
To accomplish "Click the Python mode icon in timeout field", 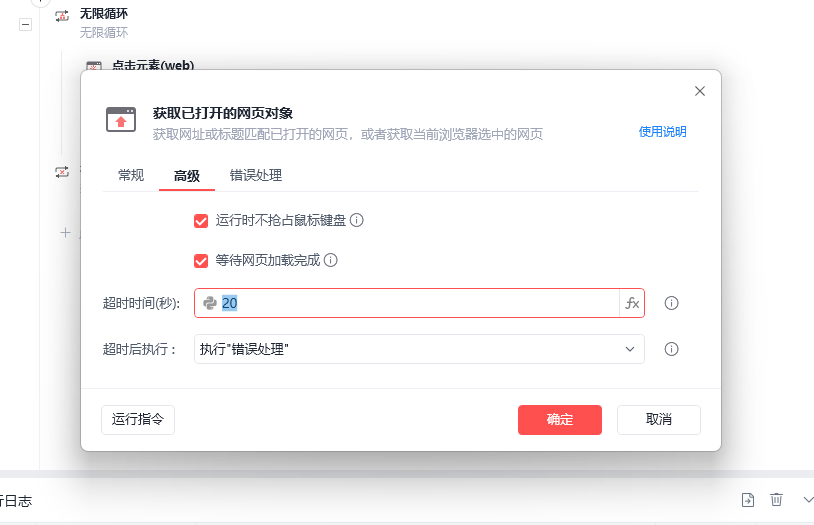I will [210, 303].
